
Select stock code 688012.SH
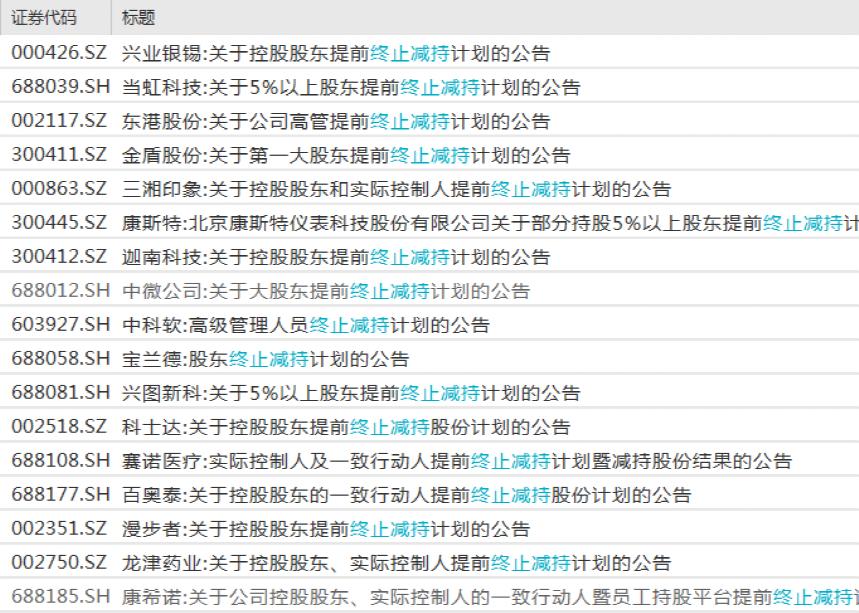coord(60,290)
